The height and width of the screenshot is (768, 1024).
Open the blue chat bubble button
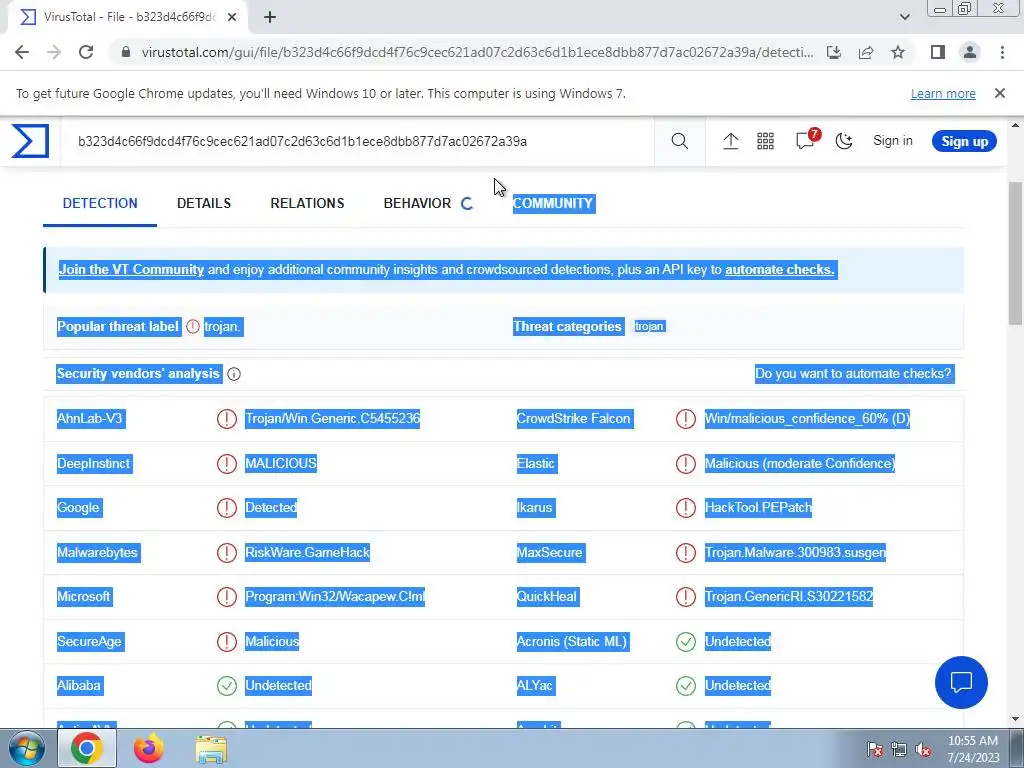[961, 682]
